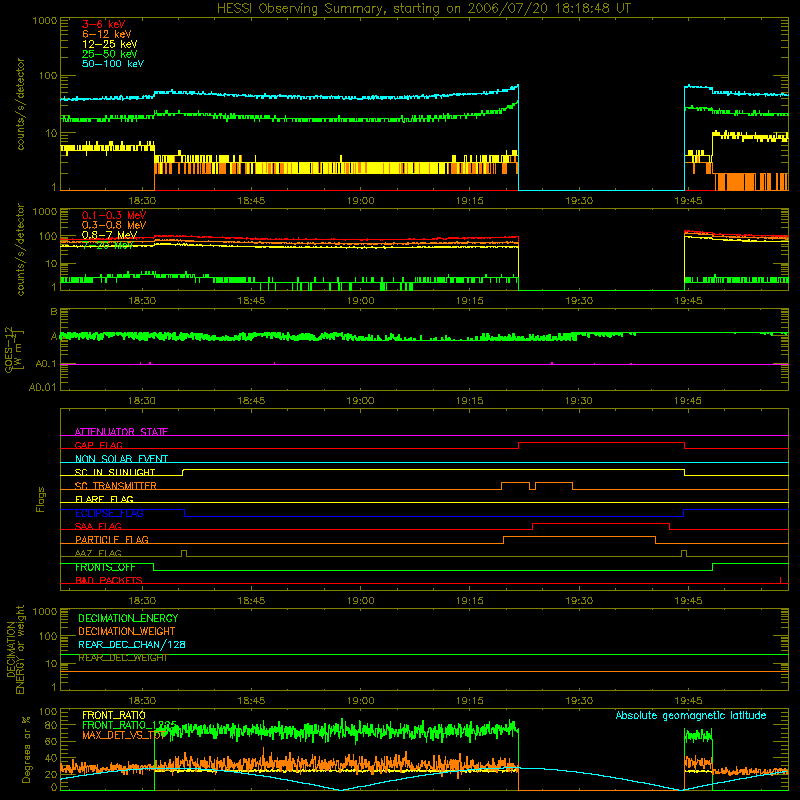Click the FRONT_RATIO legend label
The image size is (800, 800).
pos(114,715)
